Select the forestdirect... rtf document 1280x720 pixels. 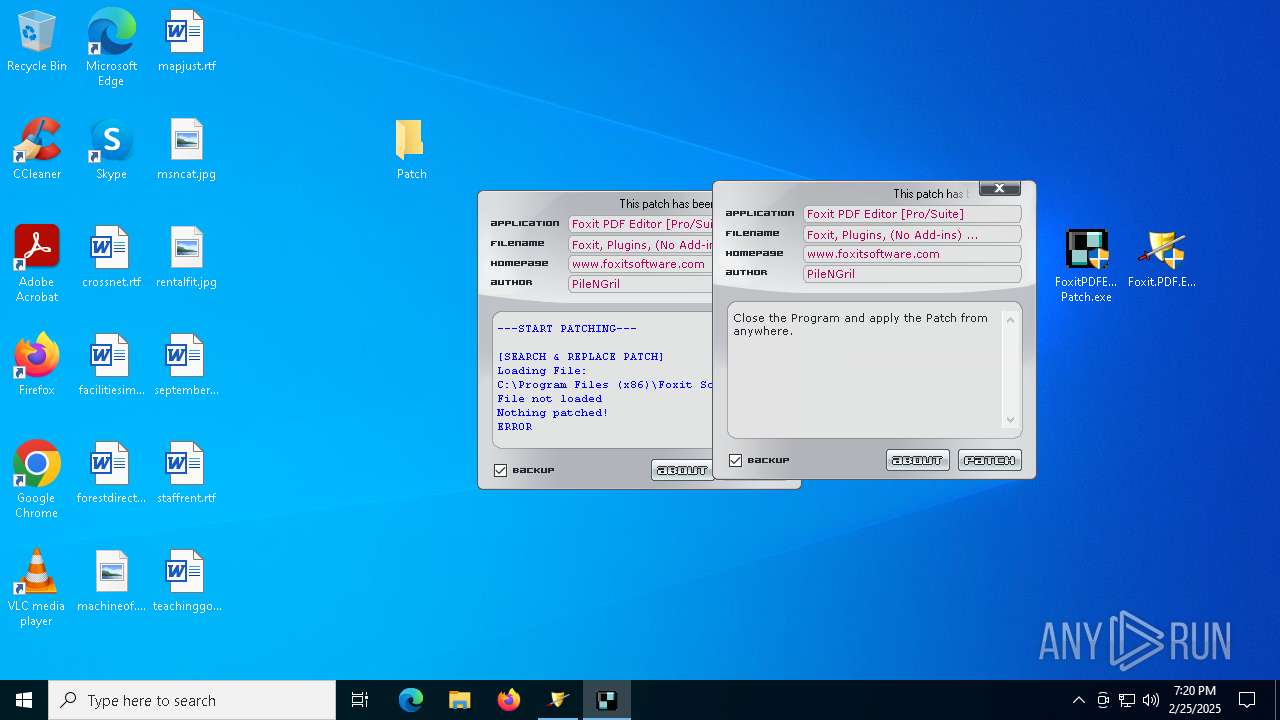(111, 474)
